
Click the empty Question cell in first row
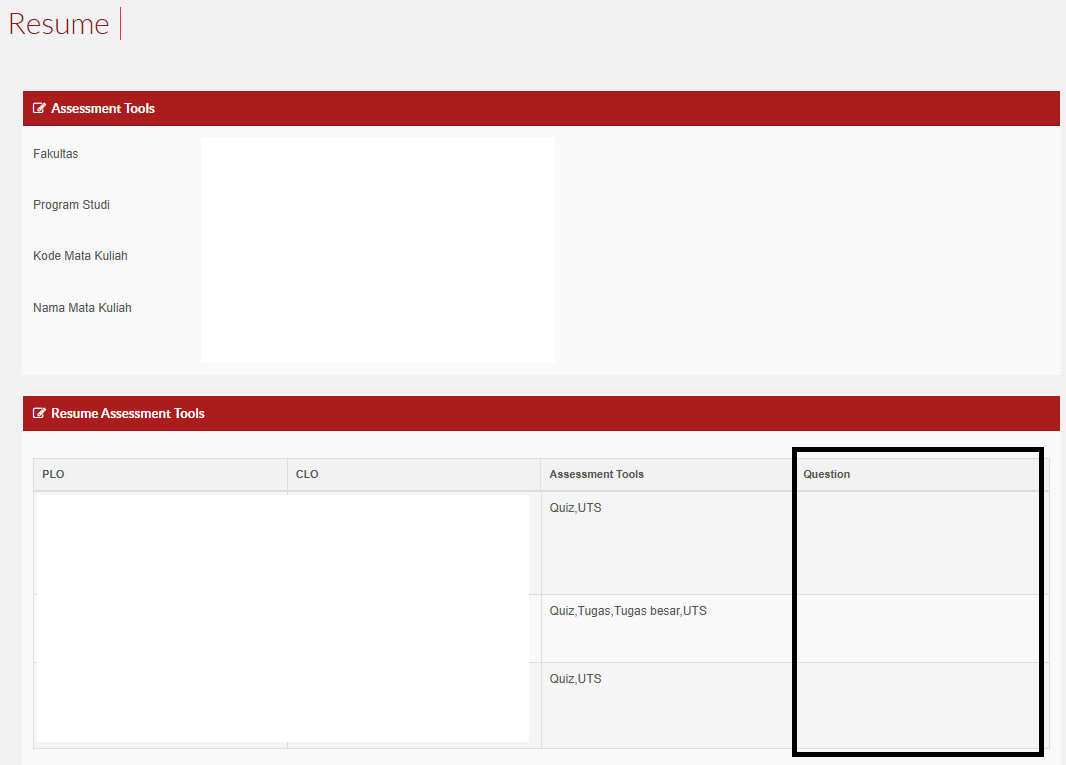(917, 542)
